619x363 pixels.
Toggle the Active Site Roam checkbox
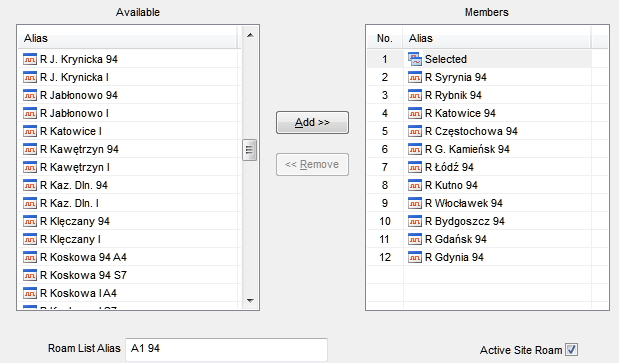[571, 349]
